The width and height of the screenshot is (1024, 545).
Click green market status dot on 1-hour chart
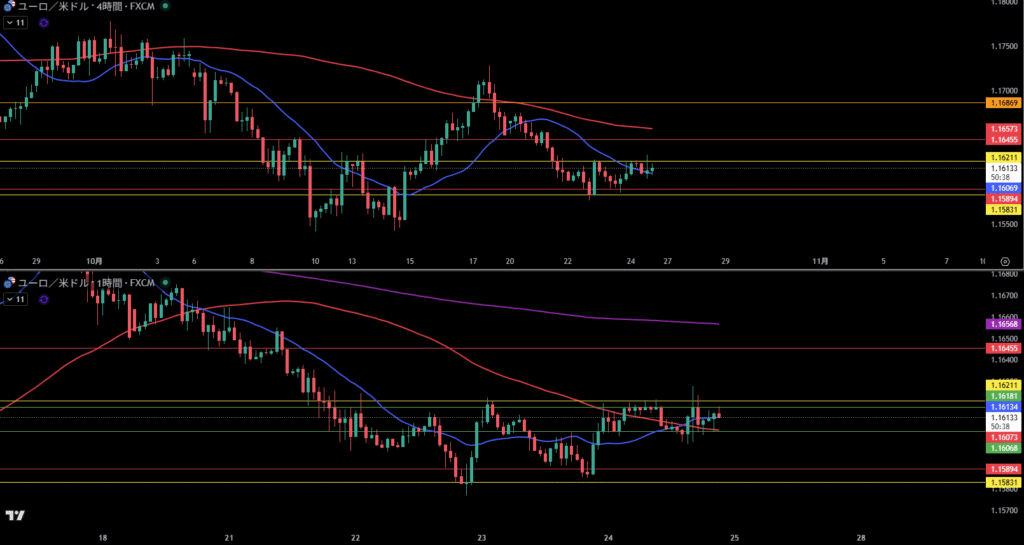tap(165, 283)
